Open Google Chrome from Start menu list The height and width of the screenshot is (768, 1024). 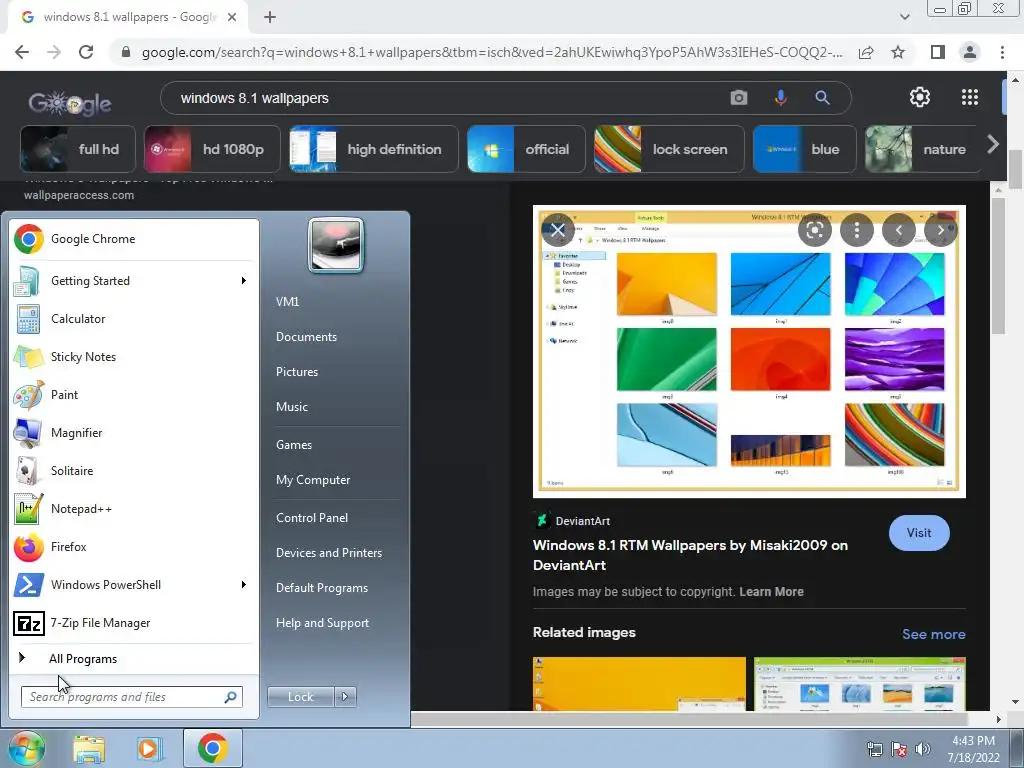click(x=134, y=239)
